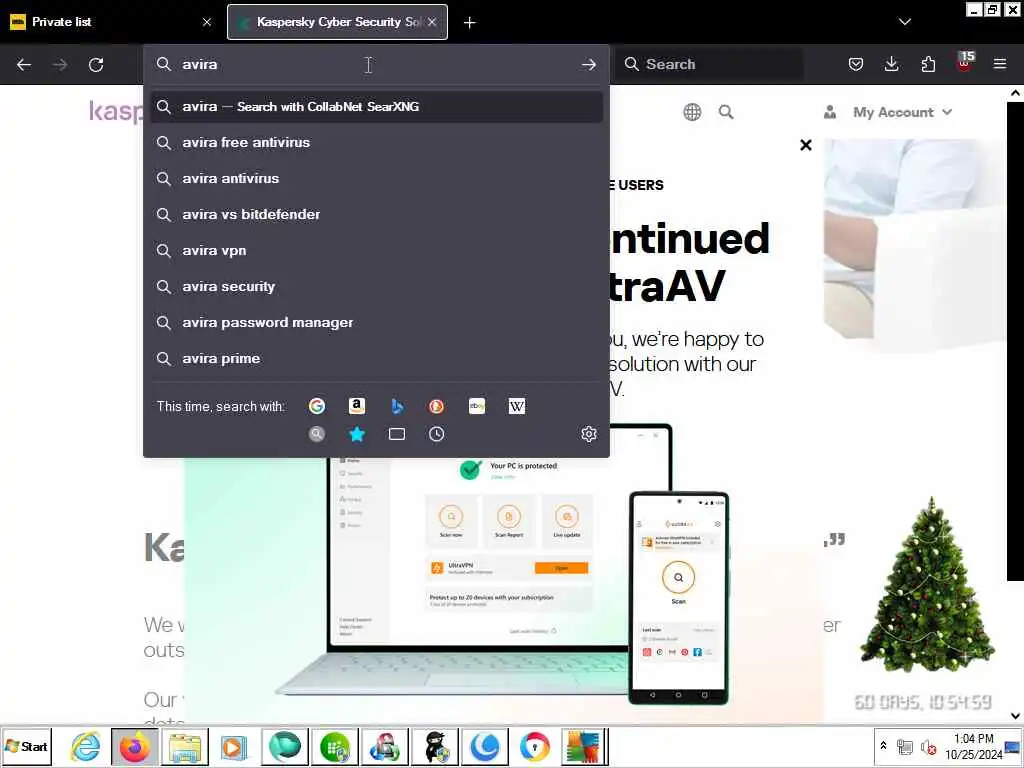1024x768 pixels.
Task: Search this time with Wikipedia
Action: click(517, 406)
